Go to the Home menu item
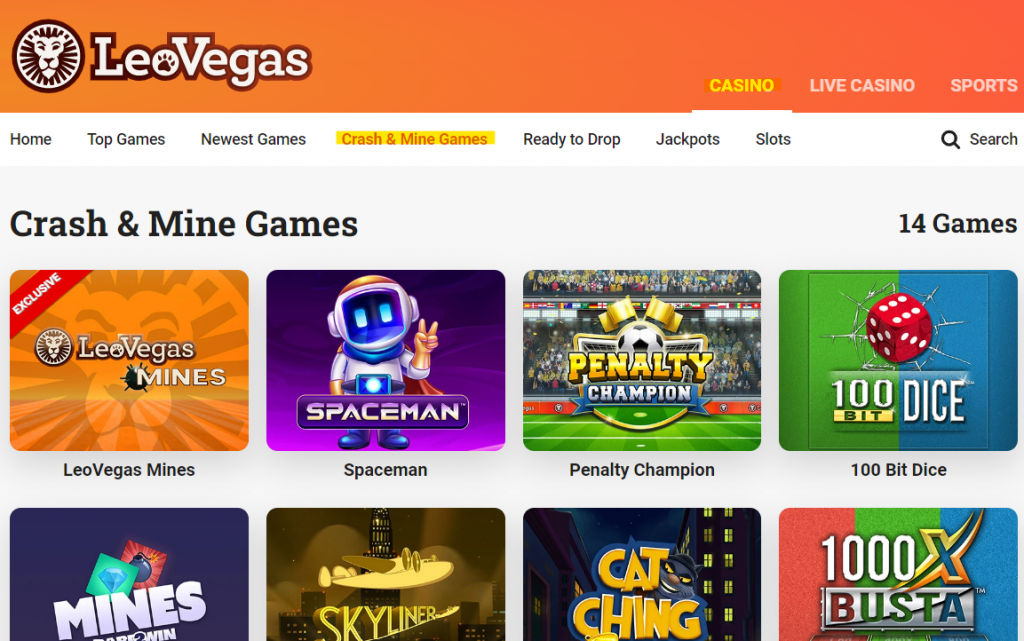 (31, 139)
